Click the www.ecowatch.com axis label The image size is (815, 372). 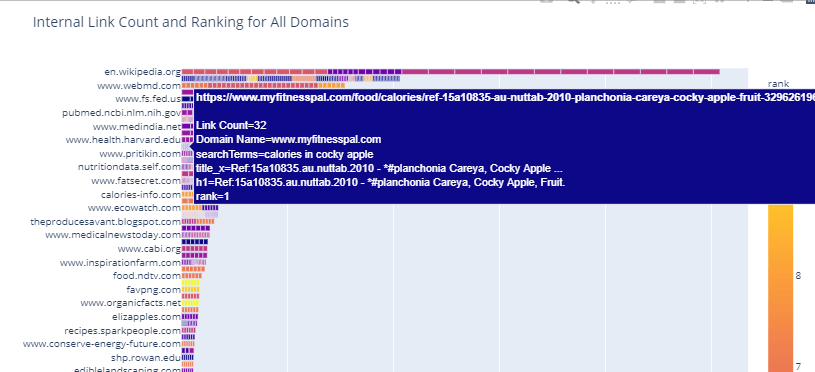point(134,208)
